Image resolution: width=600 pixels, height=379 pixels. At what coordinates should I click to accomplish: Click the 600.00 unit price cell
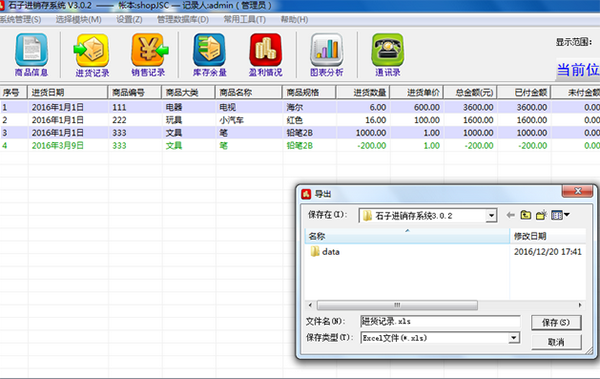click(x=427, y=107)
